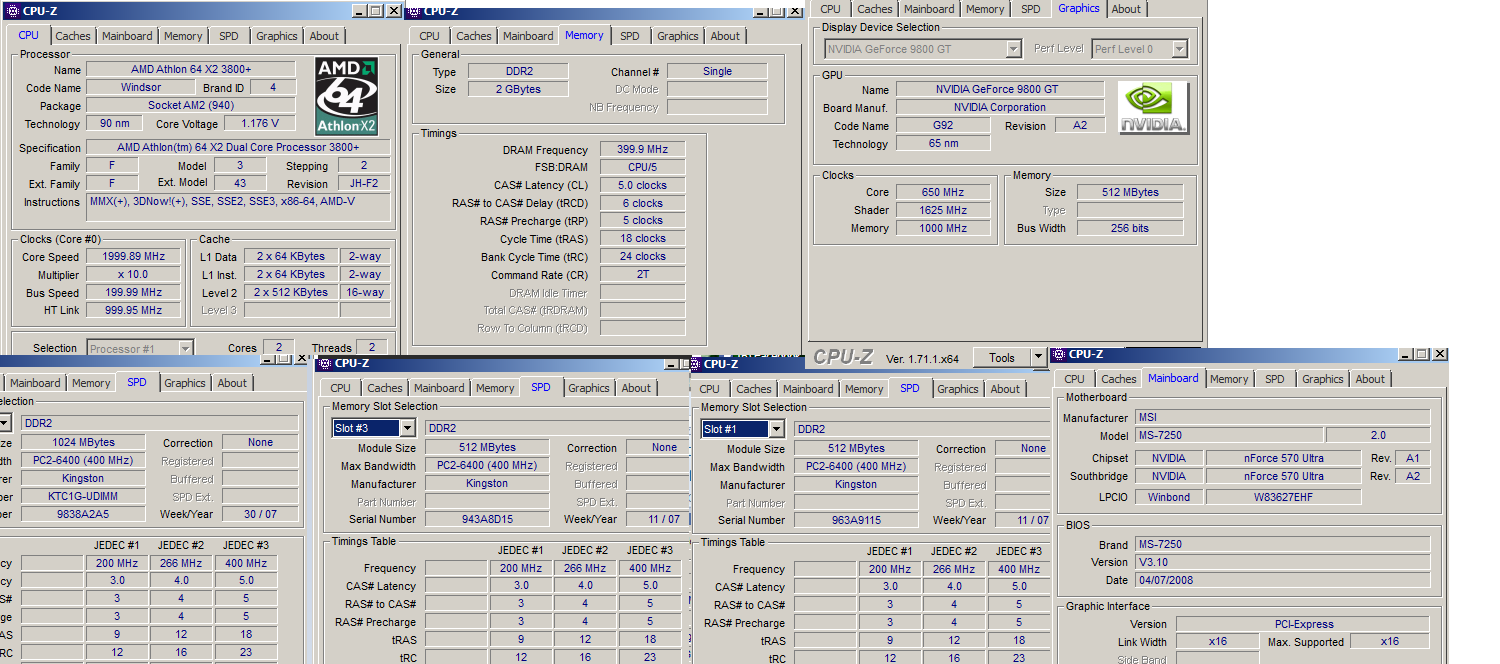Image resolution: width=1500 pixels, height=664 pixels.
Task: Open the arrow next to Tools button
Action: pyautogui.click(x=1038, y=357)
